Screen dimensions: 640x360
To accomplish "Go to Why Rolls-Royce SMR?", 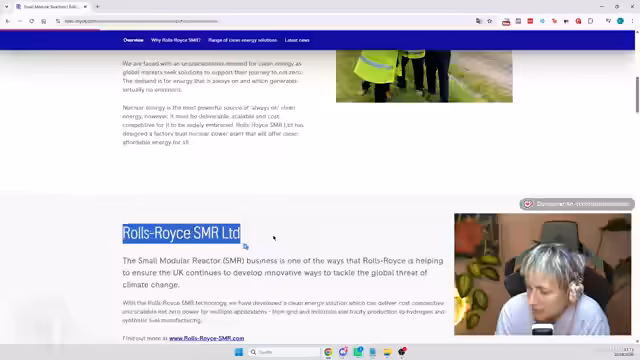I will pos(176,40).
